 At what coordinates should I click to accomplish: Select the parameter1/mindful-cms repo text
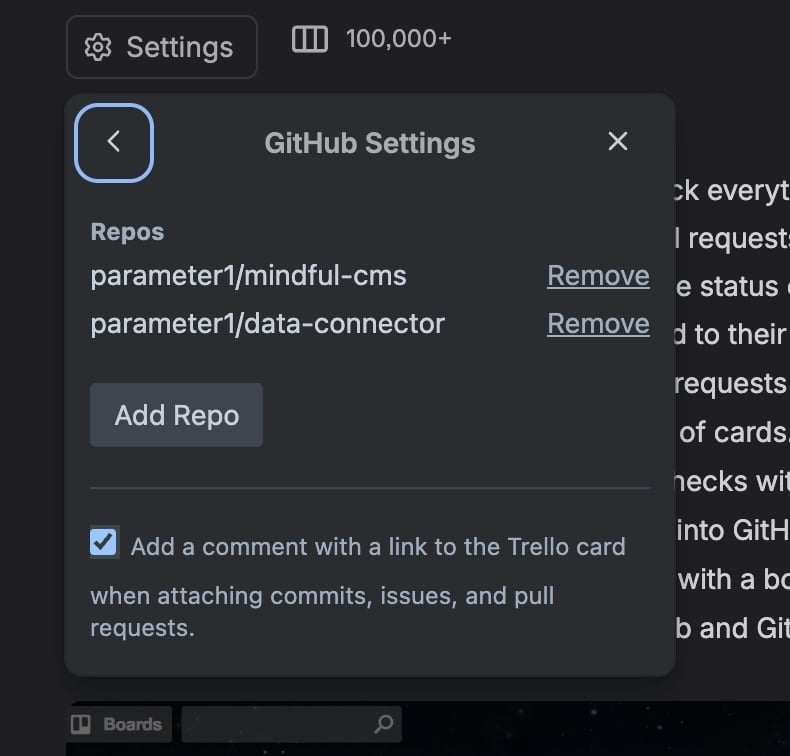click(x=248, y=276)
